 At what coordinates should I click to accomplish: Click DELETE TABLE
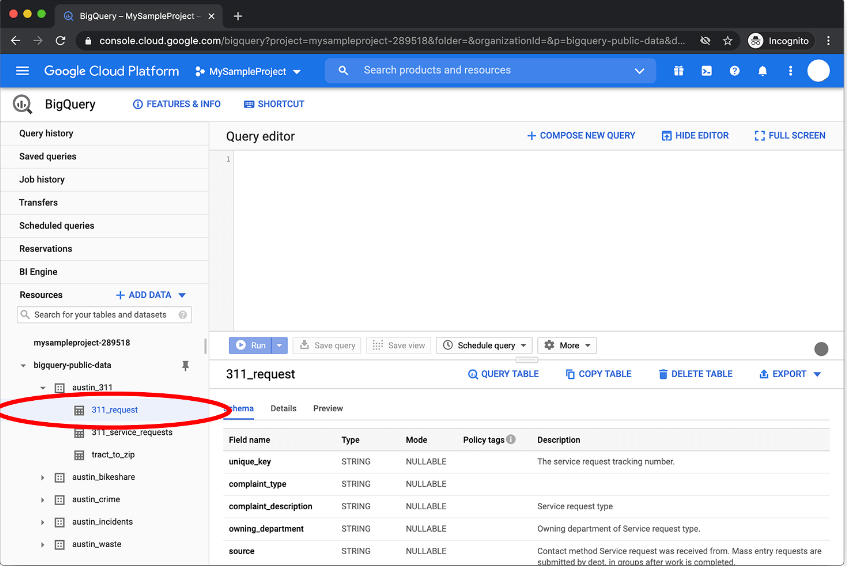695,374
